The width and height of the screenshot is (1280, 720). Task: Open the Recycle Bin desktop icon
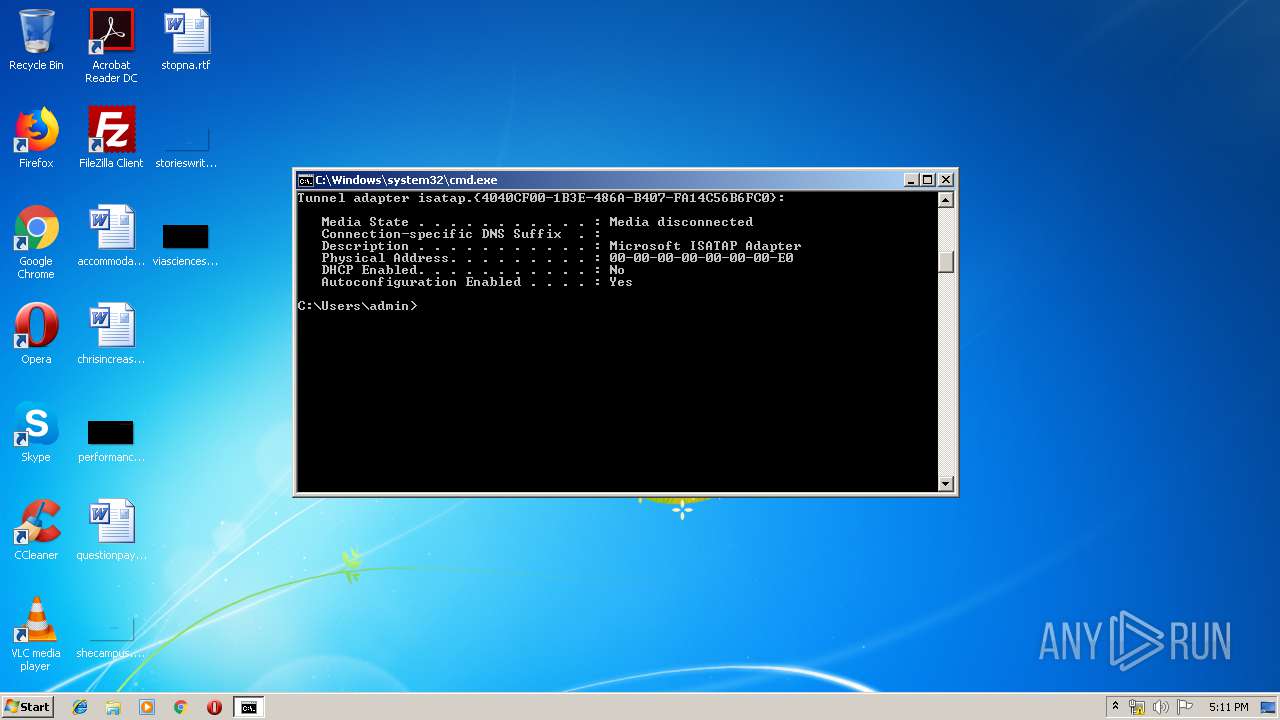point(36,40)
